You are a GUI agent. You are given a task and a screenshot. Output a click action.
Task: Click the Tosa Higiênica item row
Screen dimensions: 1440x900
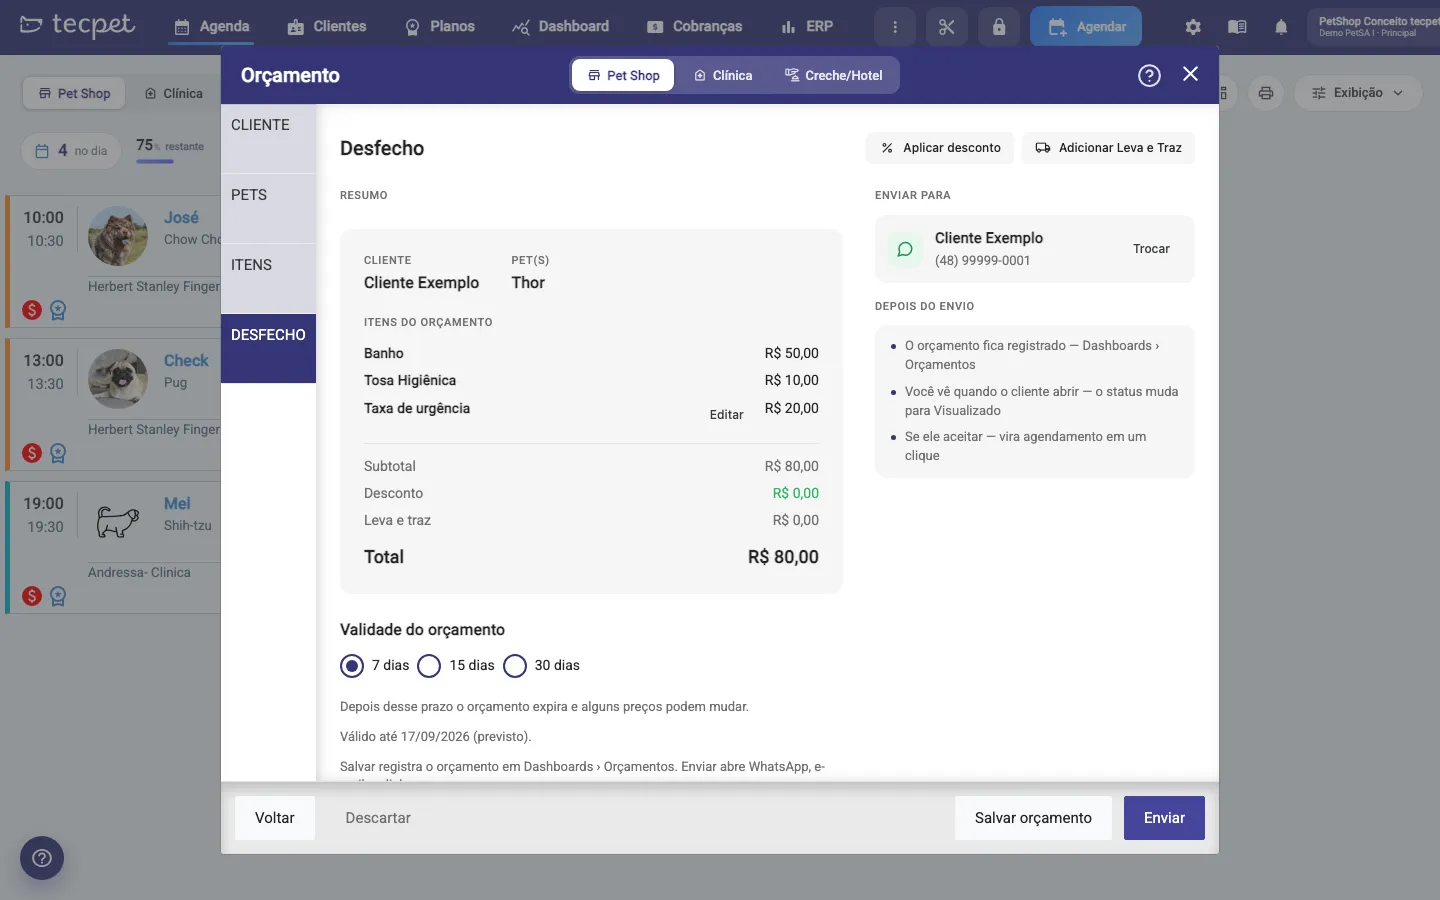pyautogui.click(x=591, y=380)
